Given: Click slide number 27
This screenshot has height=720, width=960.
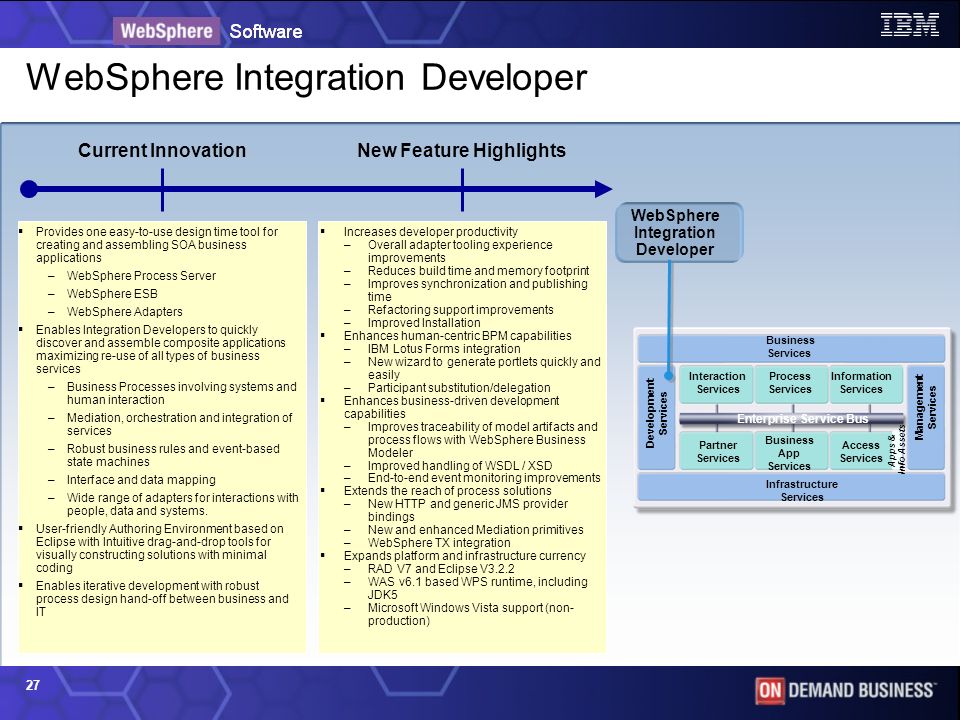Looking at the screenshot, I should [x=32, y=685].
